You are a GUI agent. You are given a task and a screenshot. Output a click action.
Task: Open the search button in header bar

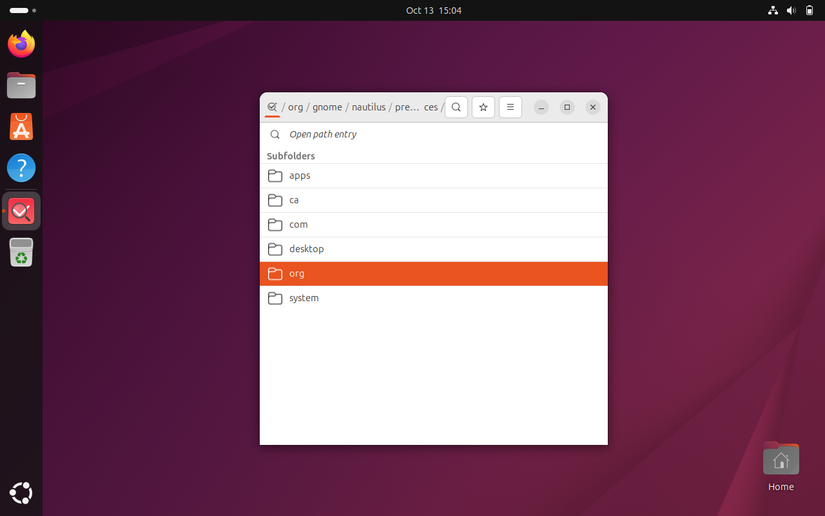coord(456,107)
